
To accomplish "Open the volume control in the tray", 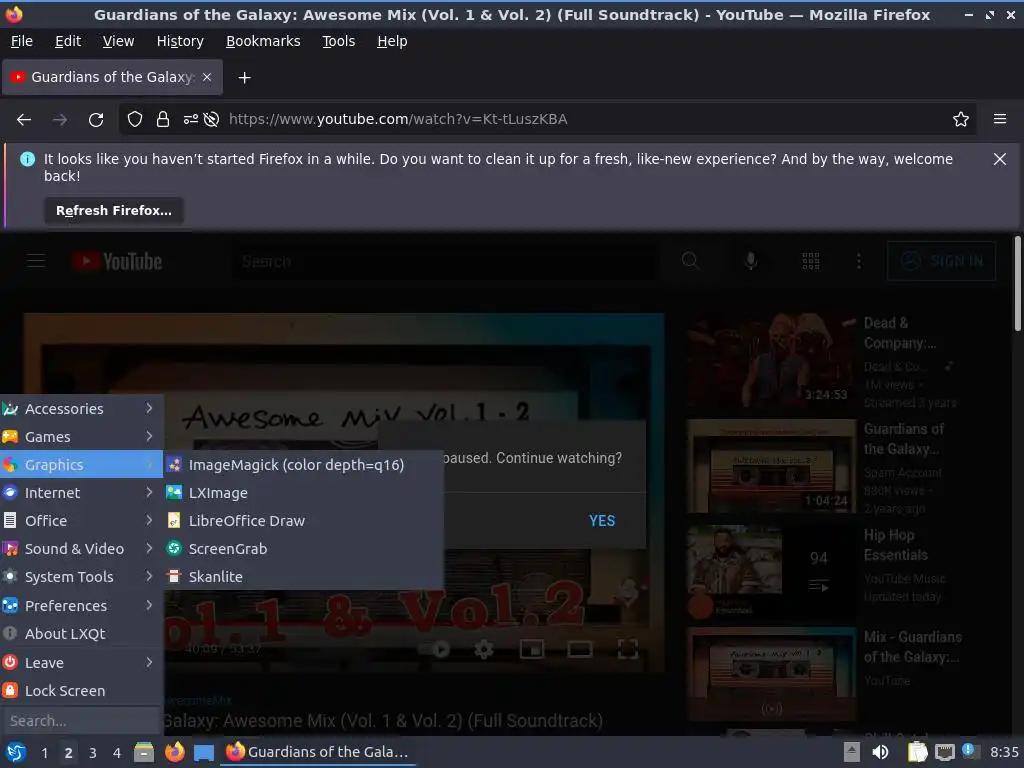I will tap(880, 752).
